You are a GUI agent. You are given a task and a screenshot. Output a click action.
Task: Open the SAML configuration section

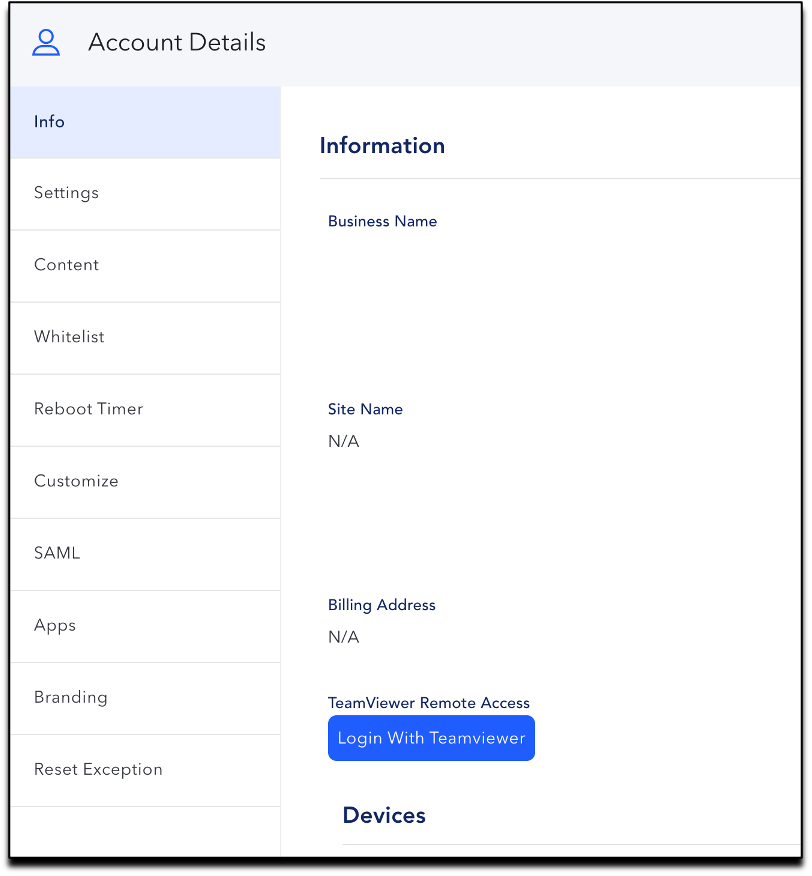pyautogui.click(x=145, y=554)
